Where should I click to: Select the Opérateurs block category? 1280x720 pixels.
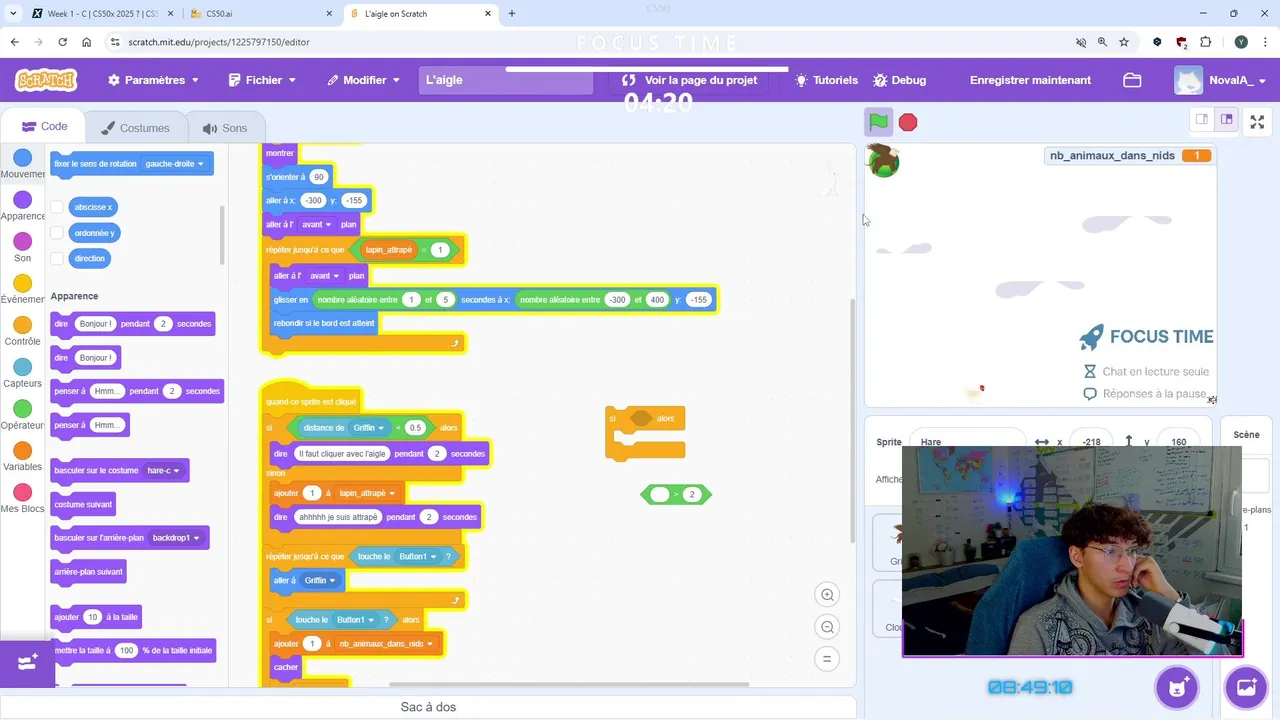click(x=23, y=415)
